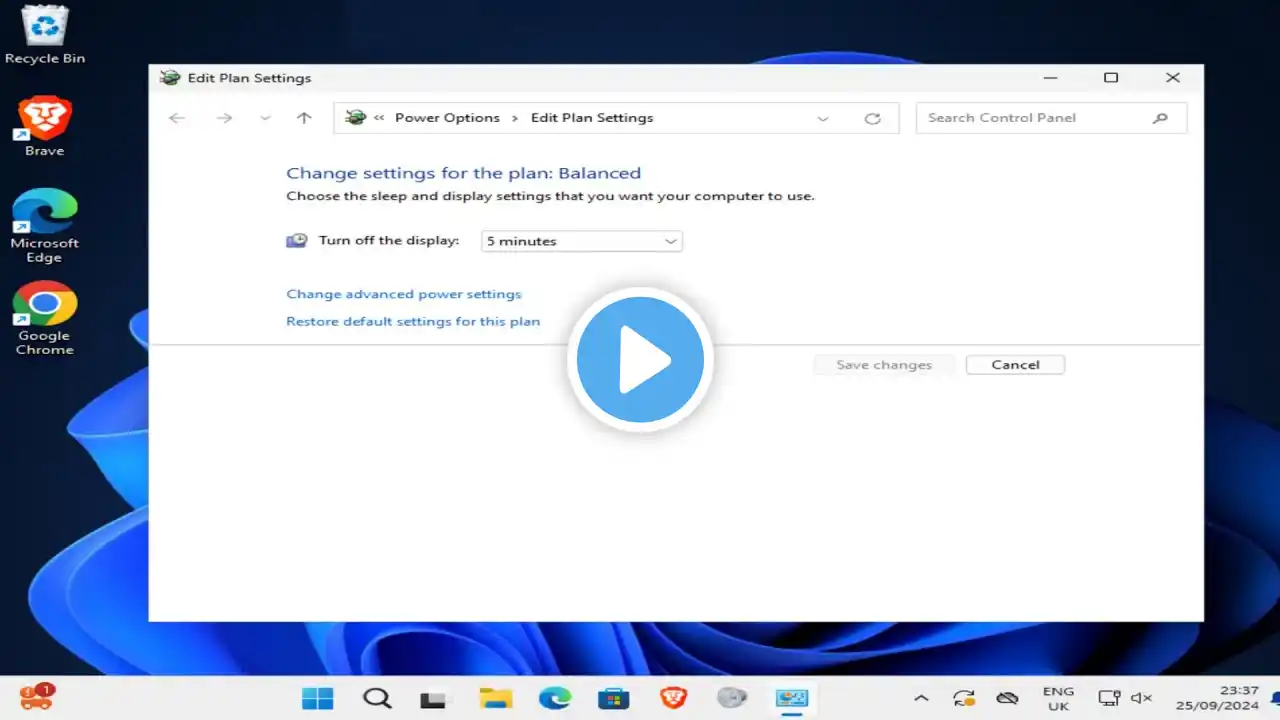Go to Power Options in the breadcrumb
This screenshot has width=1280, height=720.
[x=447, y=118]
